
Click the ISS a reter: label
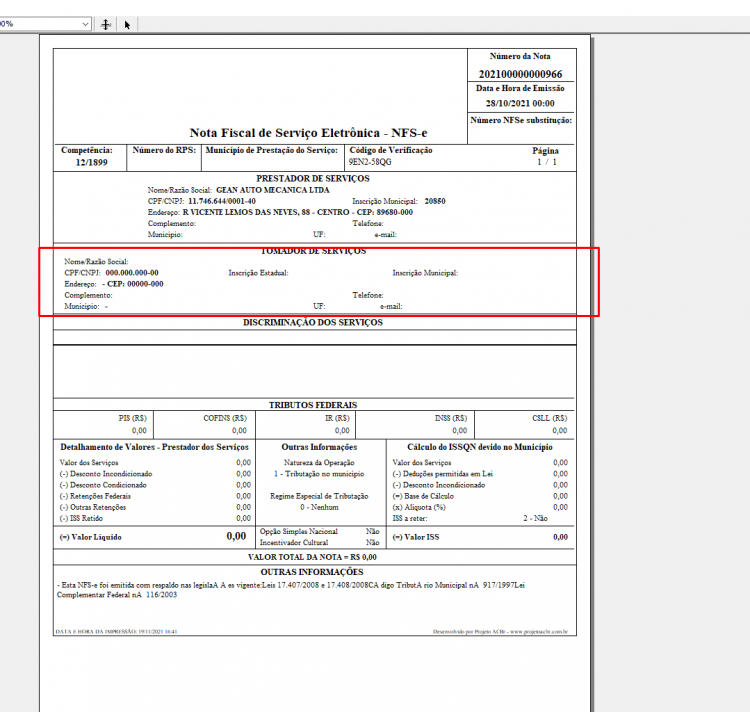(x=410, y=518)
